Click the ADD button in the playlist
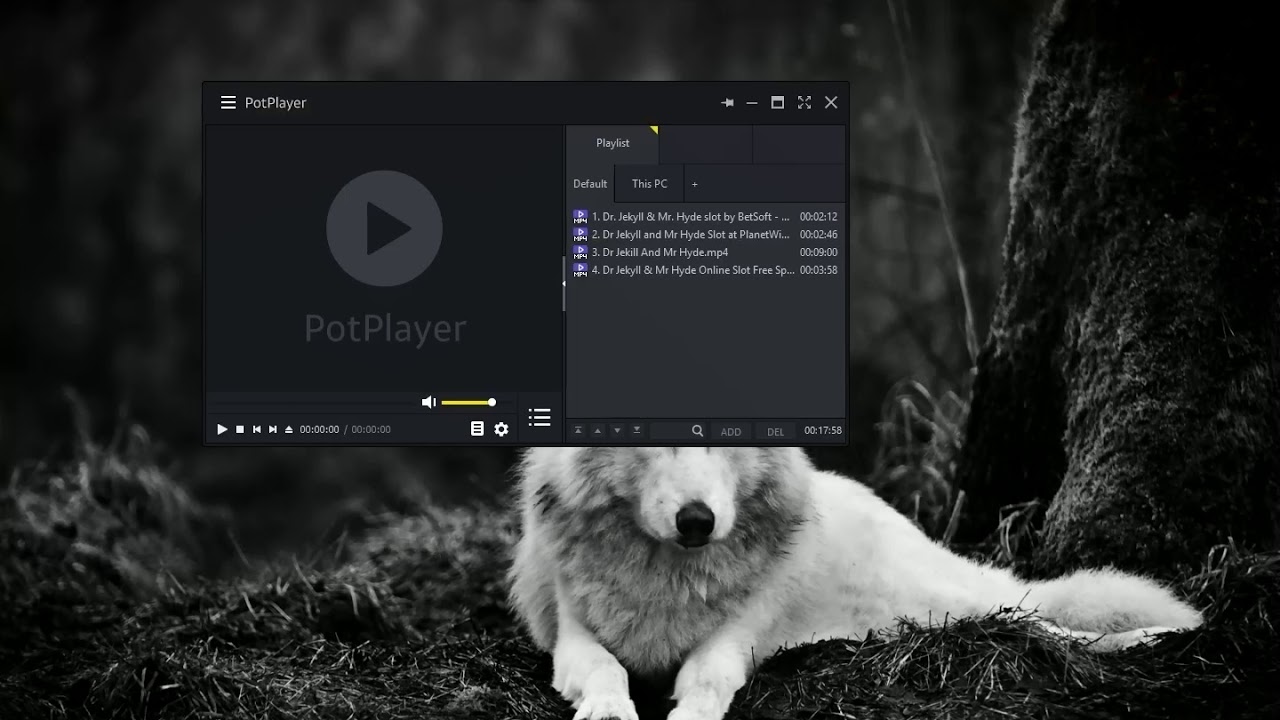This screenshot has width=1280, height=720. tap(731, 430)
